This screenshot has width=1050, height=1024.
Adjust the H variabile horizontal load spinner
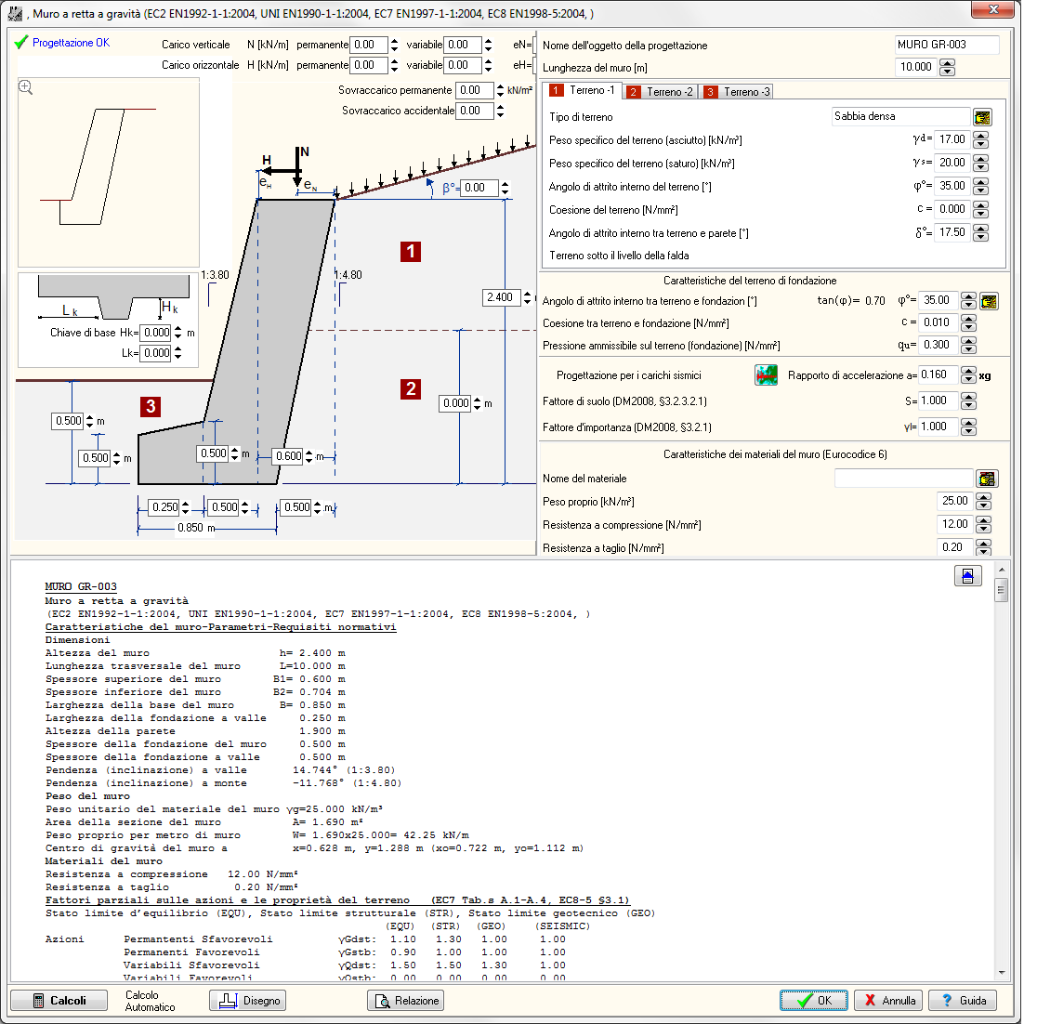click(x=488, y=66)
